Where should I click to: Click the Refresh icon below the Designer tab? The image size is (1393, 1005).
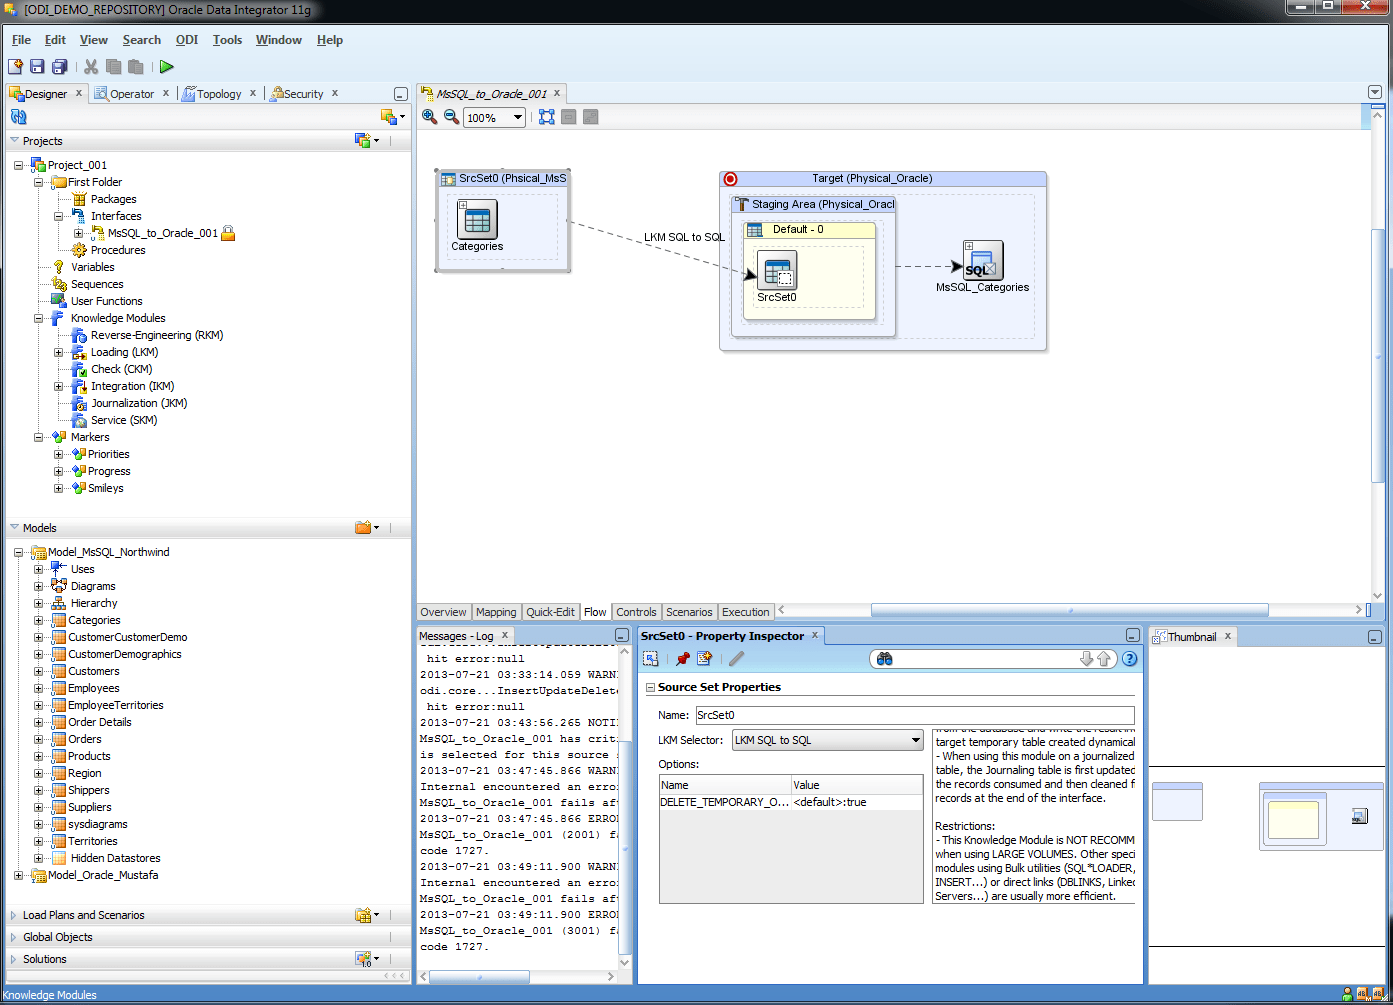click(18, 116)
